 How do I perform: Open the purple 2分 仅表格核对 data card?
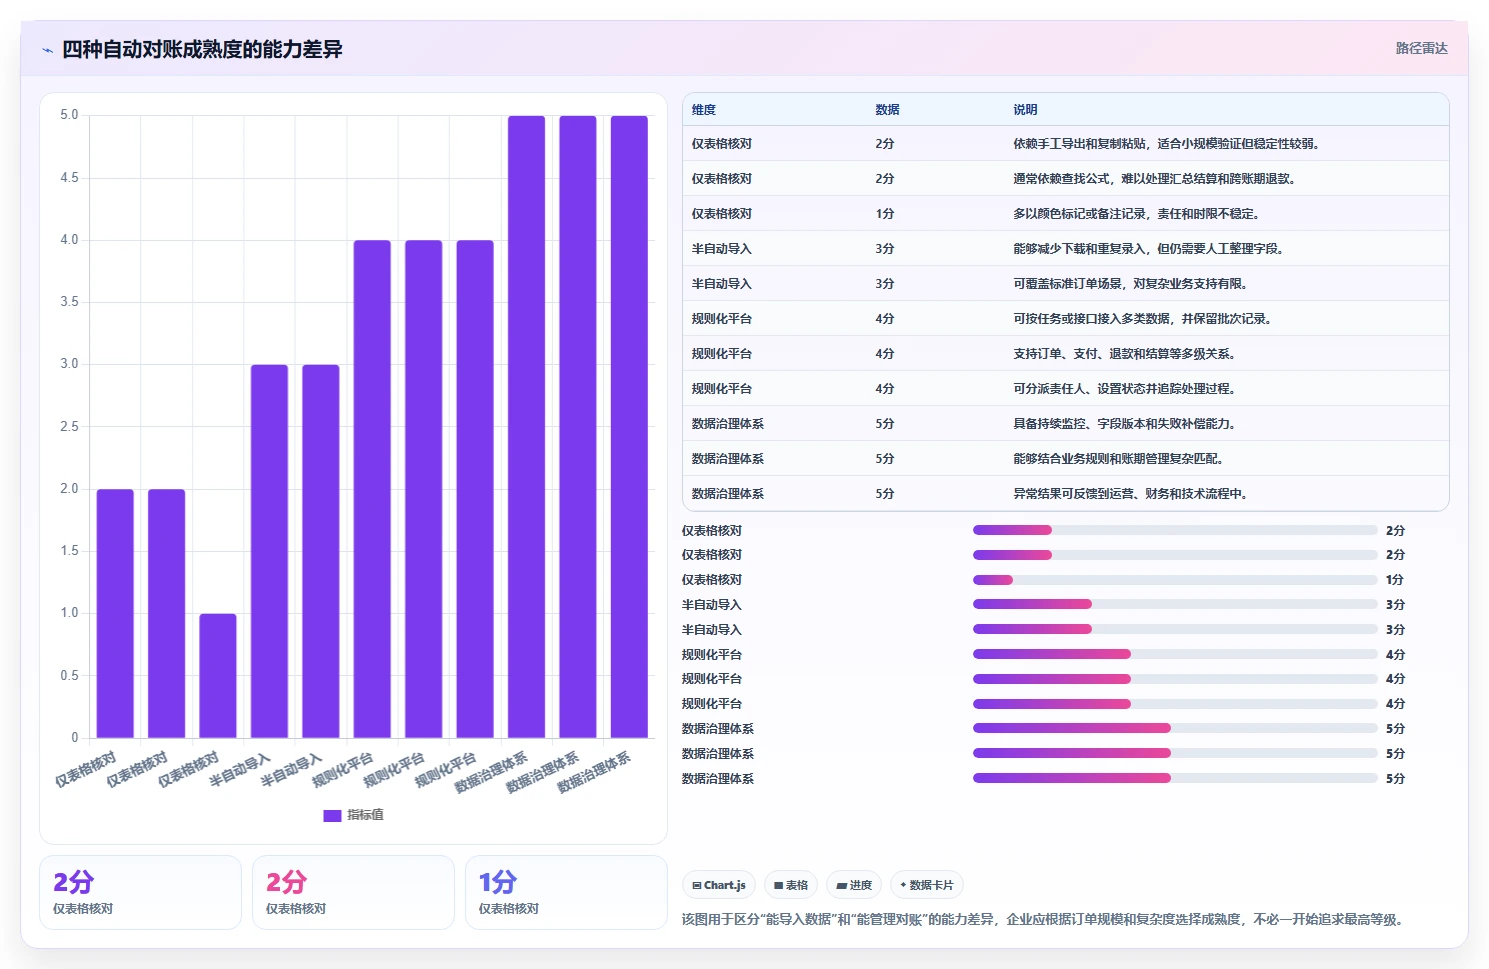[140, 893]
